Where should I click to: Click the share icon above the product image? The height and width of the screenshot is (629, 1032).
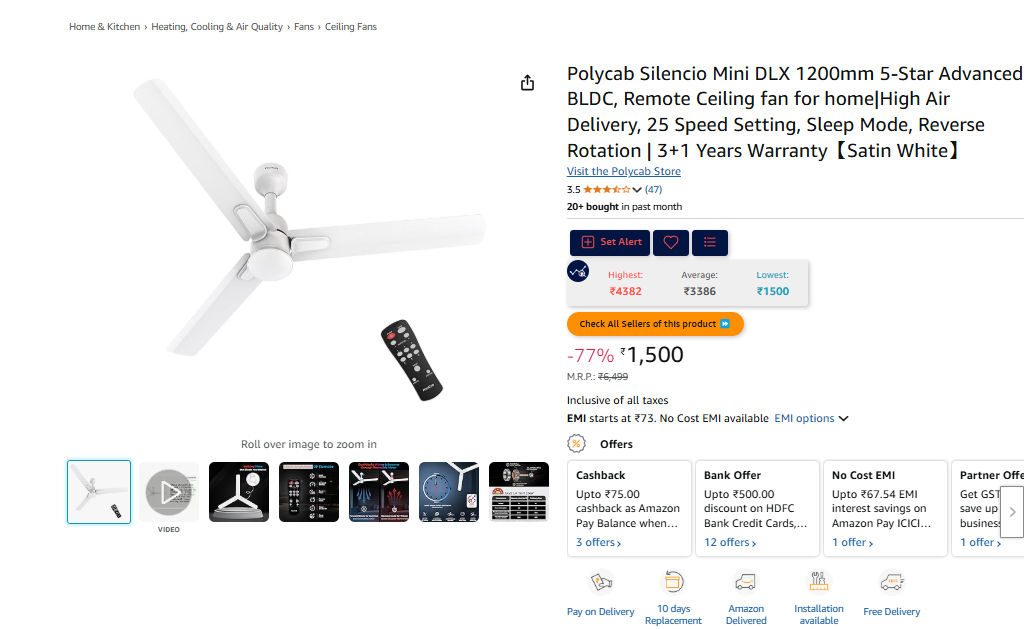point(528,83)
